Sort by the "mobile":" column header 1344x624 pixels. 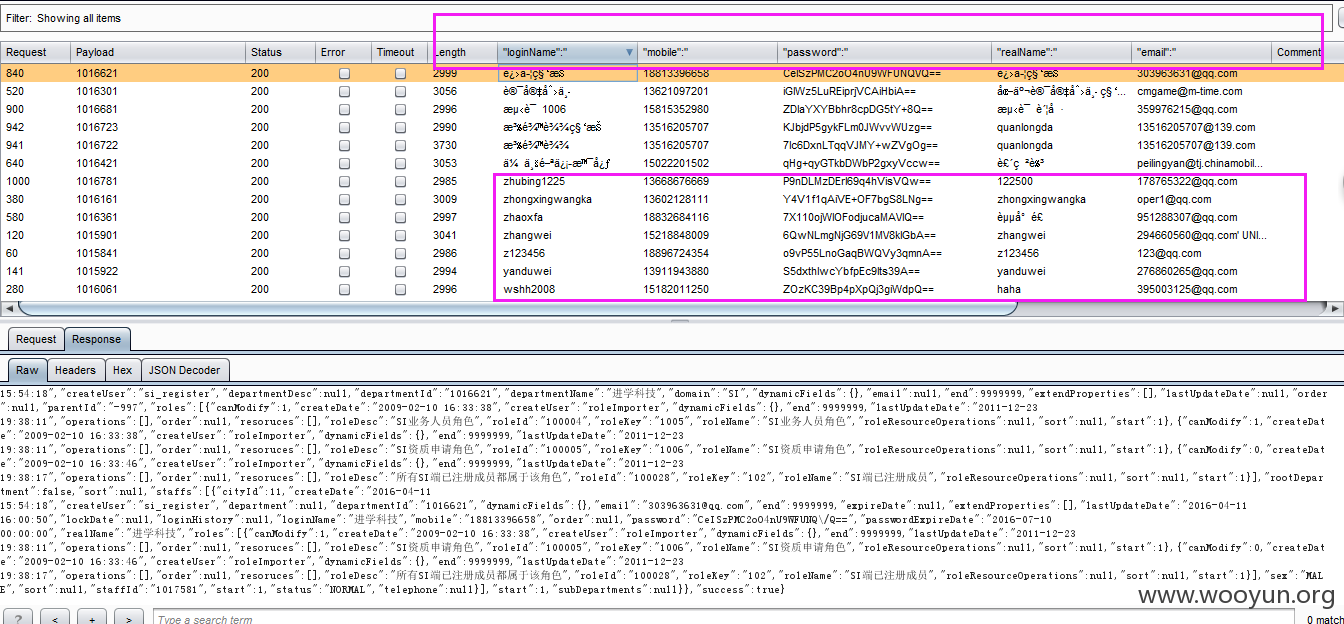coord(708,52)
